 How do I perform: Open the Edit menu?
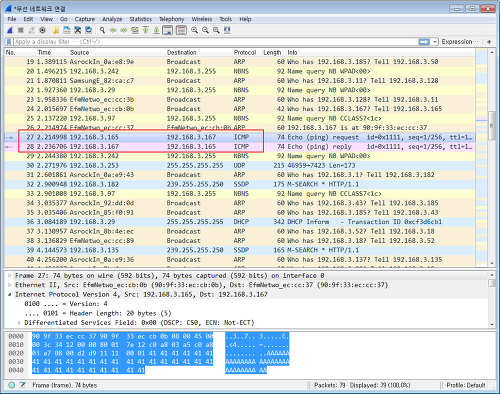coord(28,19)
